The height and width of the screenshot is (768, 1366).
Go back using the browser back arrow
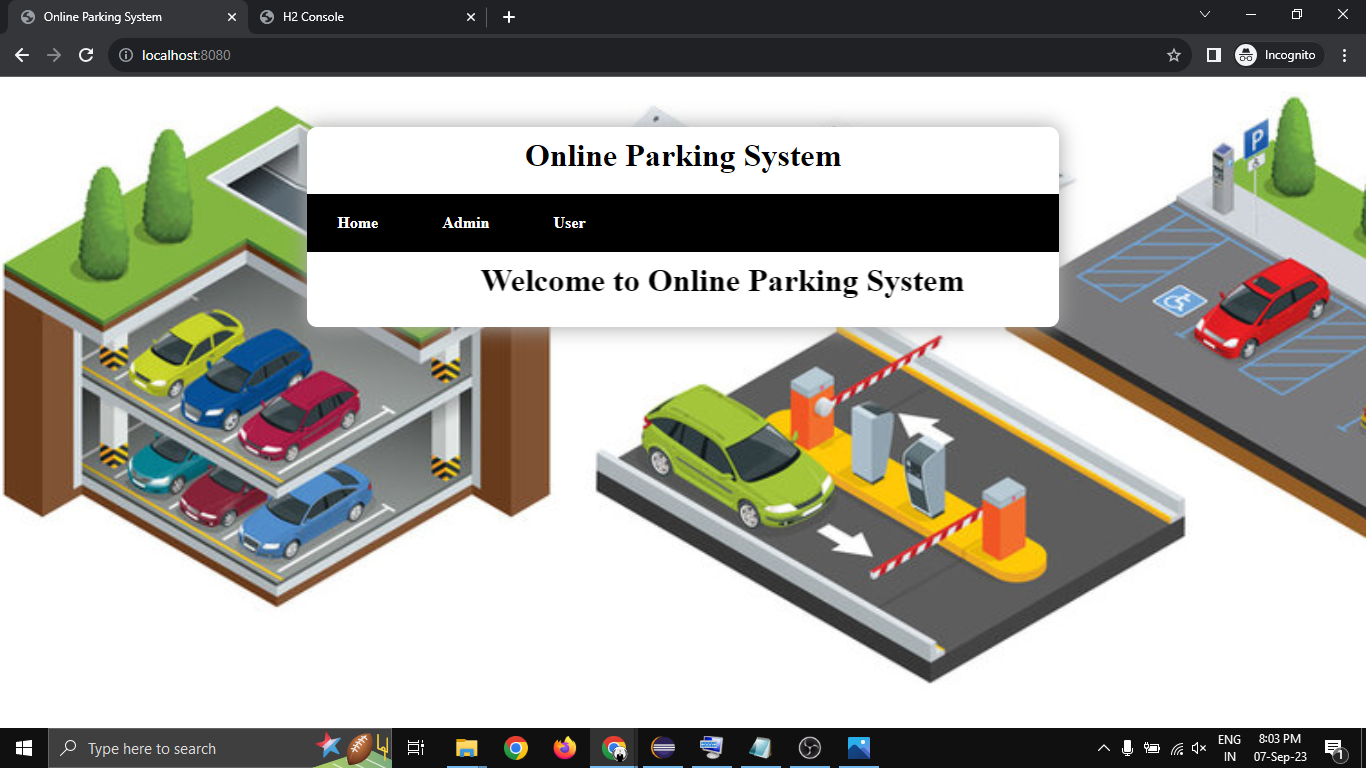[22, 55]
